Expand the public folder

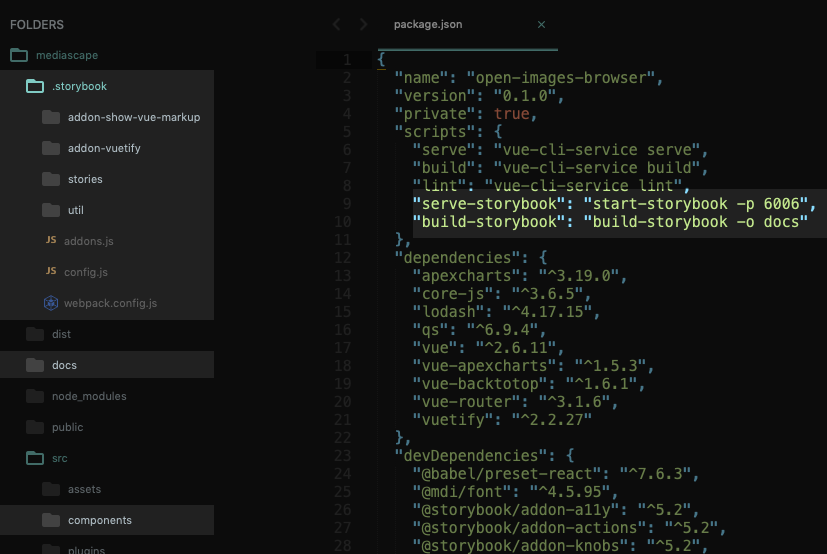click(x=68, y=427)
